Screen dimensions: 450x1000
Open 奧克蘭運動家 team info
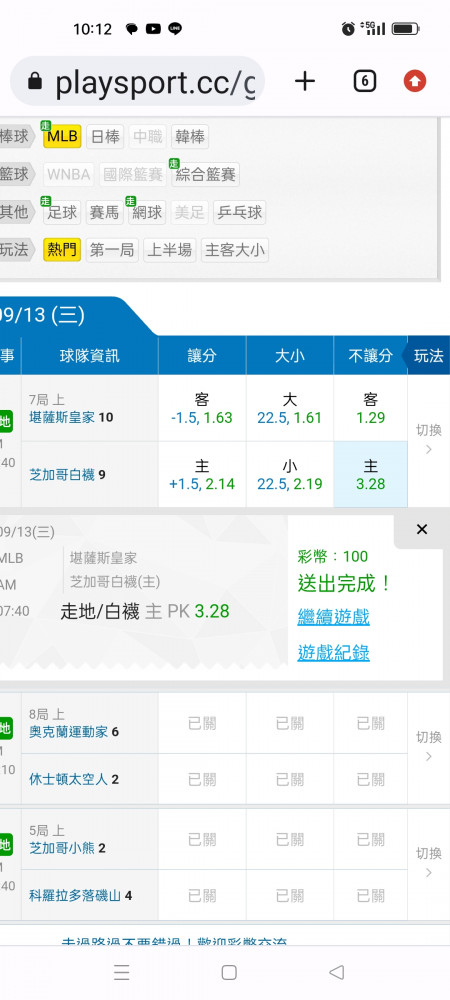point(68,732)
